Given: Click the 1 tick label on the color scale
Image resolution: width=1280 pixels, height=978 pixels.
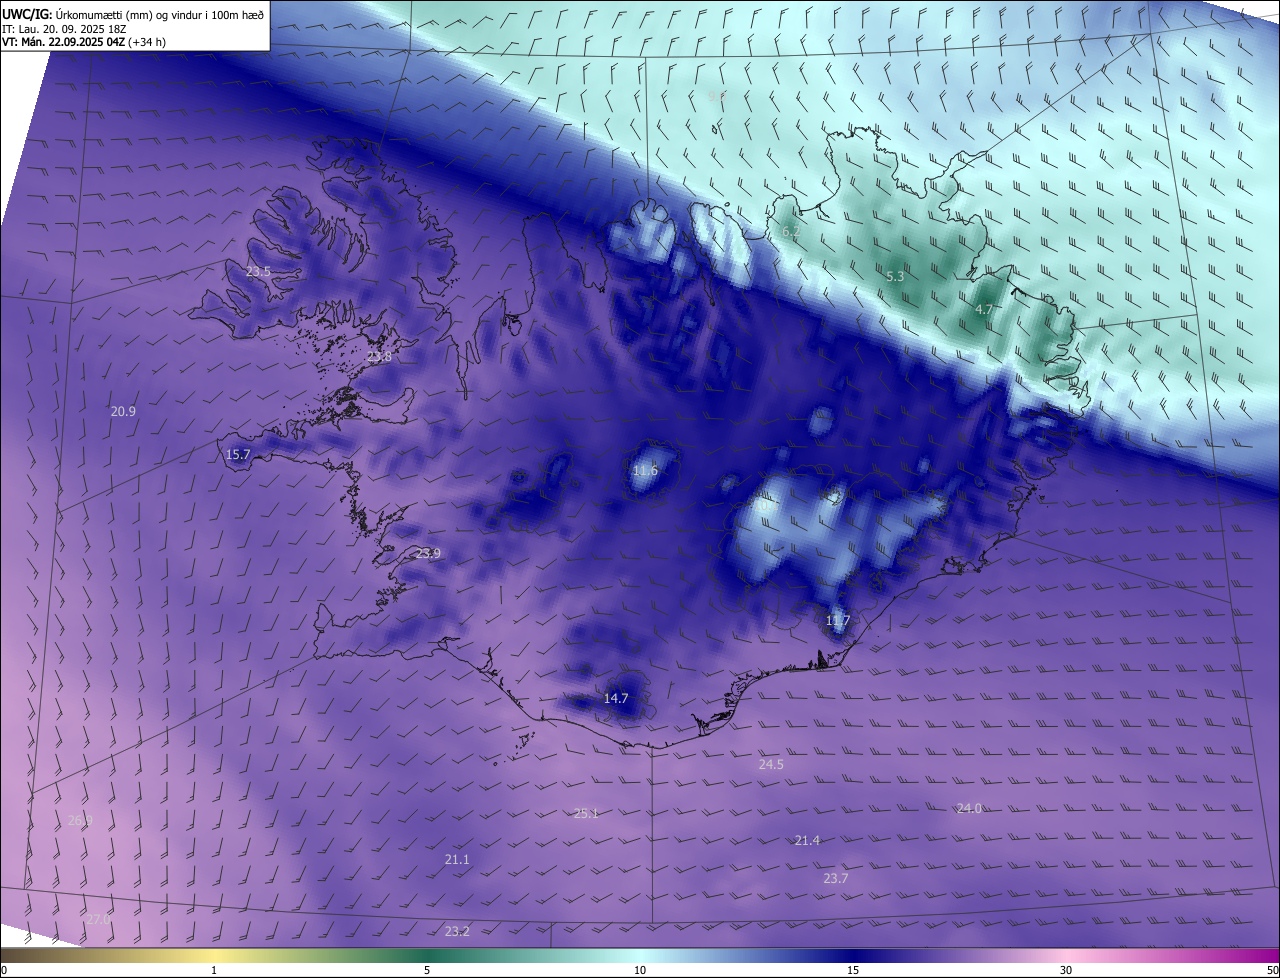Looking at the screenshot, I should click(214, 970).
